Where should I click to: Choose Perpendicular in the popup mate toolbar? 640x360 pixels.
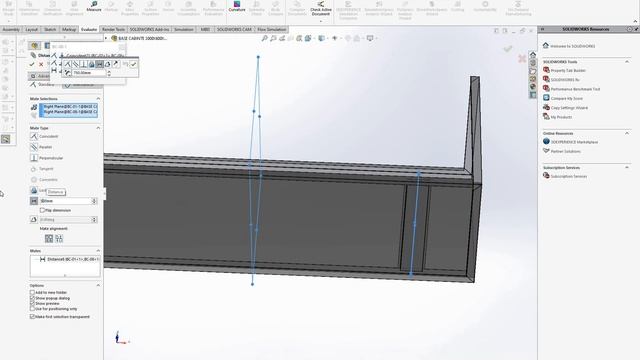point(83,64)
